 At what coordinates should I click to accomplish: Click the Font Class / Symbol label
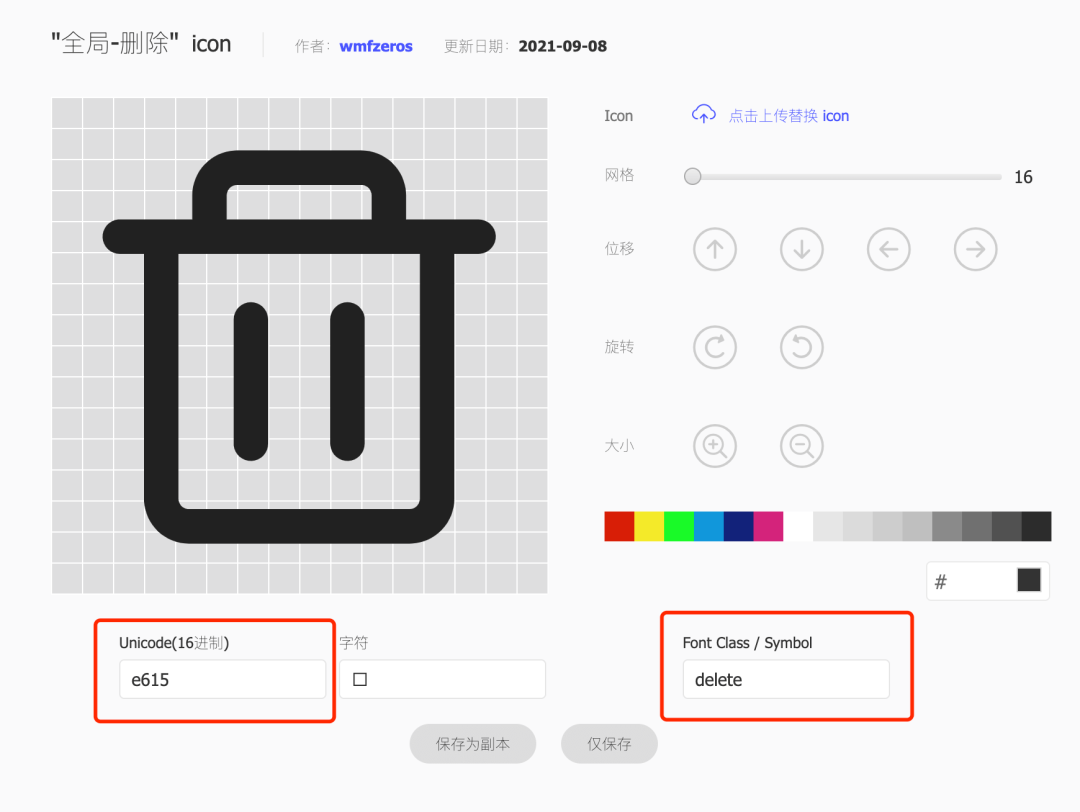pos(747,643)
